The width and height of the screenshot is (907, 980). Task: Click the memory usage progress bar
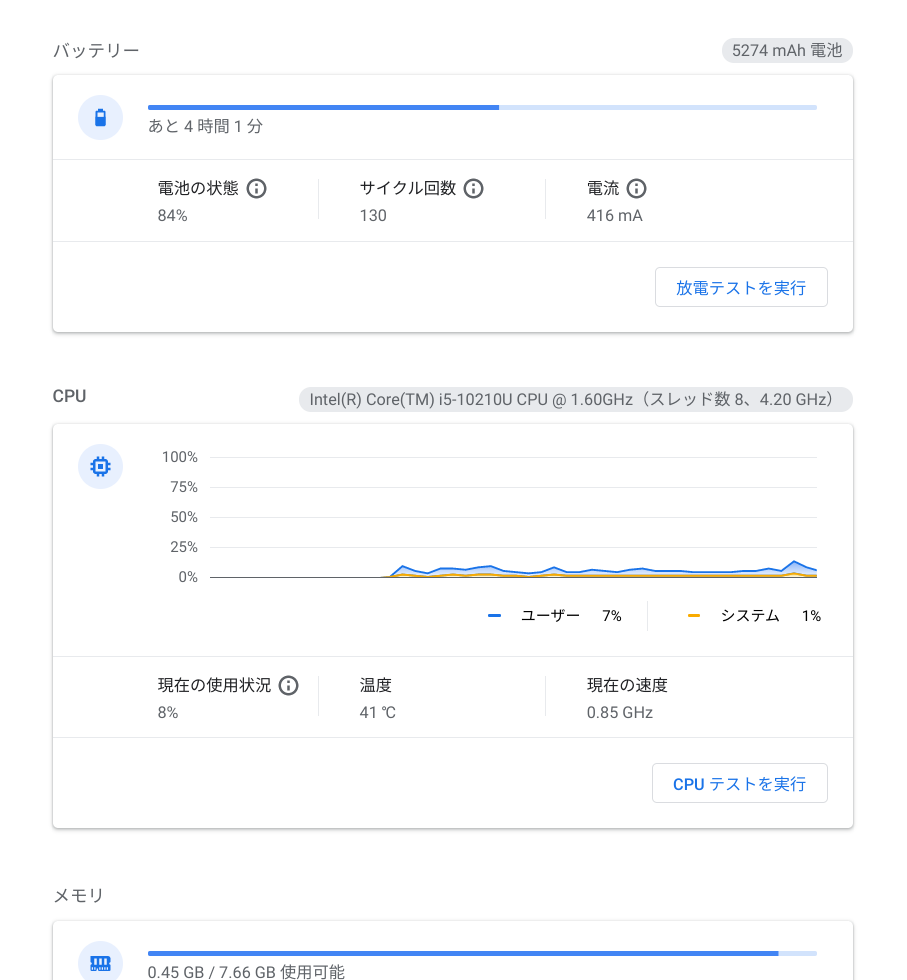(482, 953)
